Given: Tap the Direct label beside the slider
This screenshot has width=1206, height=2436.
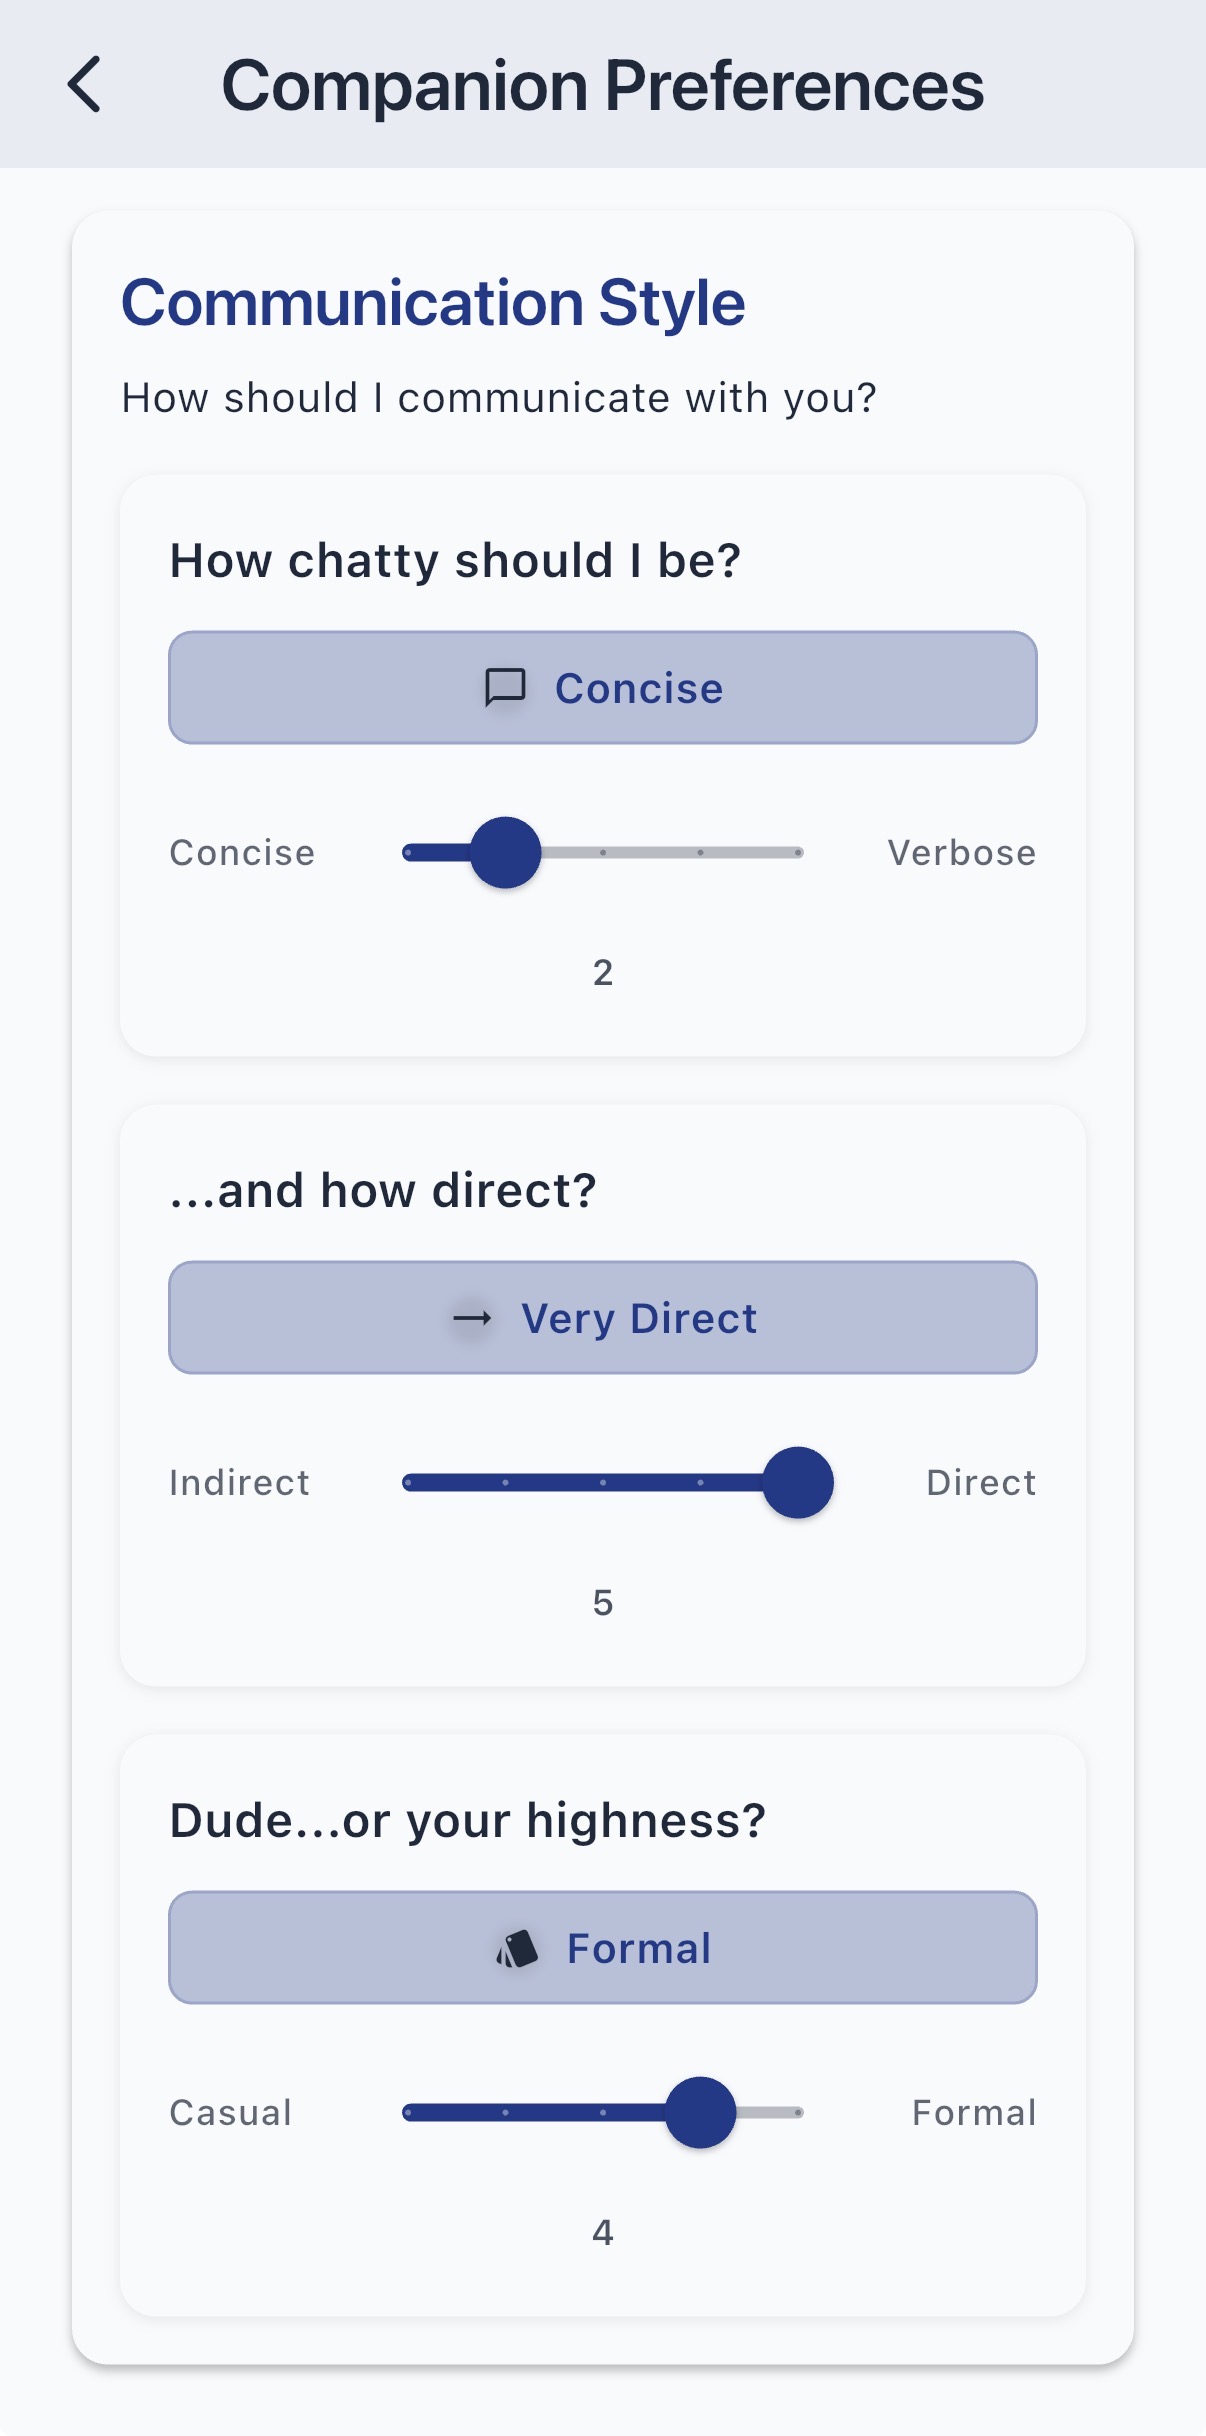Looking at the screenshot, I should (981, 1483).
